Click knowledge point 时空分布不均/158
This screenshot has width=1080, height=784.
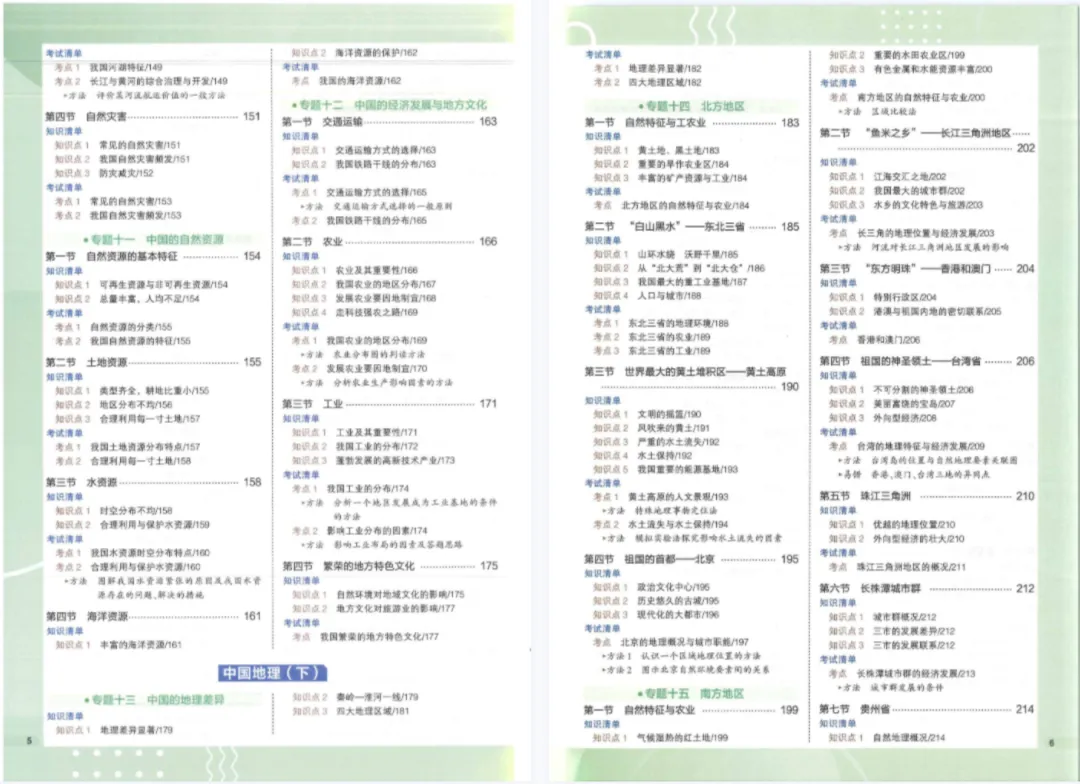click(136, 510)
